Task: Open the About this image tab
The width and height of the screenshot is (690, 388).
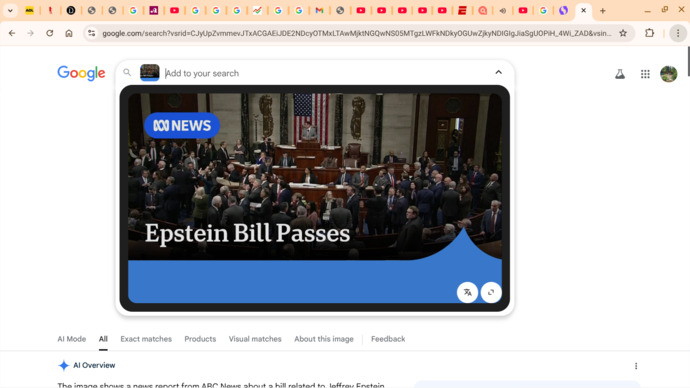Action: pos(324,339)
